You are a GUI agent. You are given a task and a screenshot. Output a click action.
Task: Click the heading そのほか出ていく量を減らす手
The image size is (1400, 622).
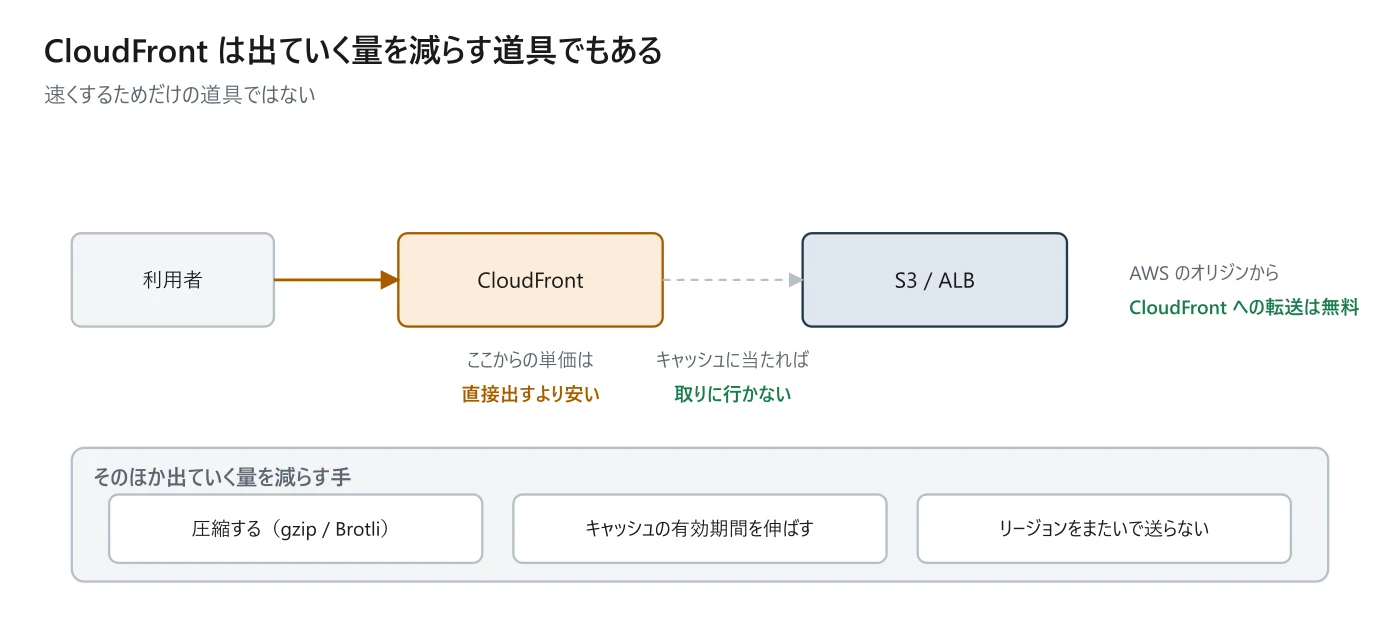tap(222, 477)
